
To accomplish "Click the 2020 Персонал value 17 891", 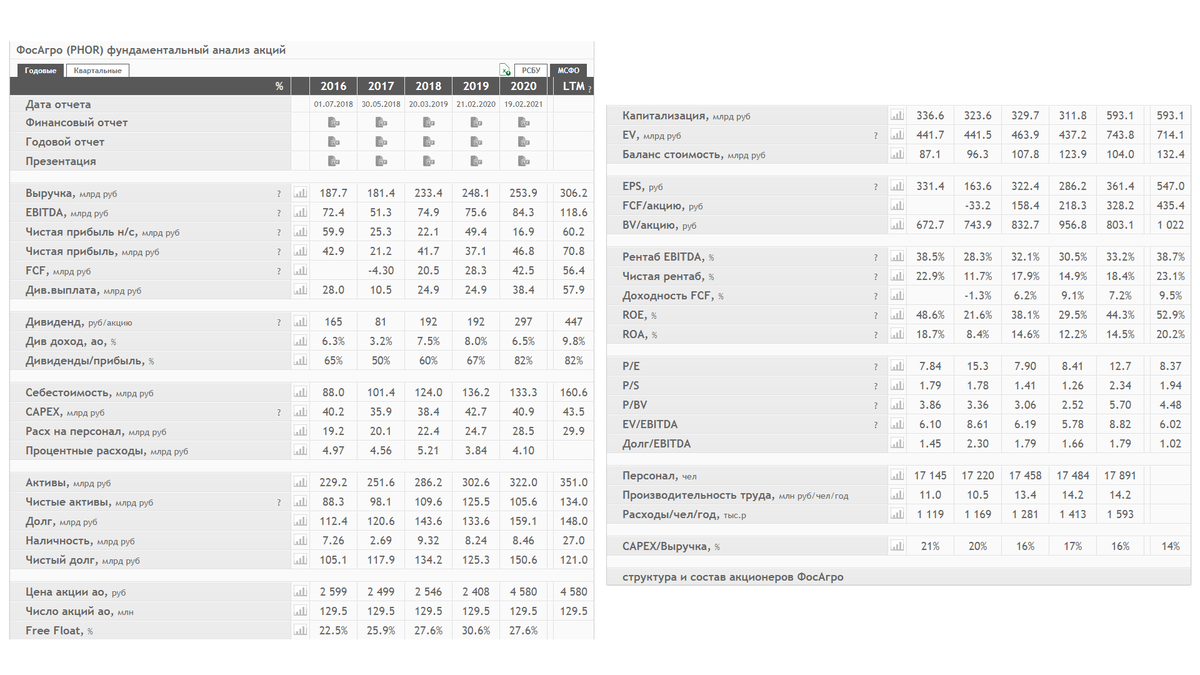I will pyautogui.click(x=1121, y=476).
